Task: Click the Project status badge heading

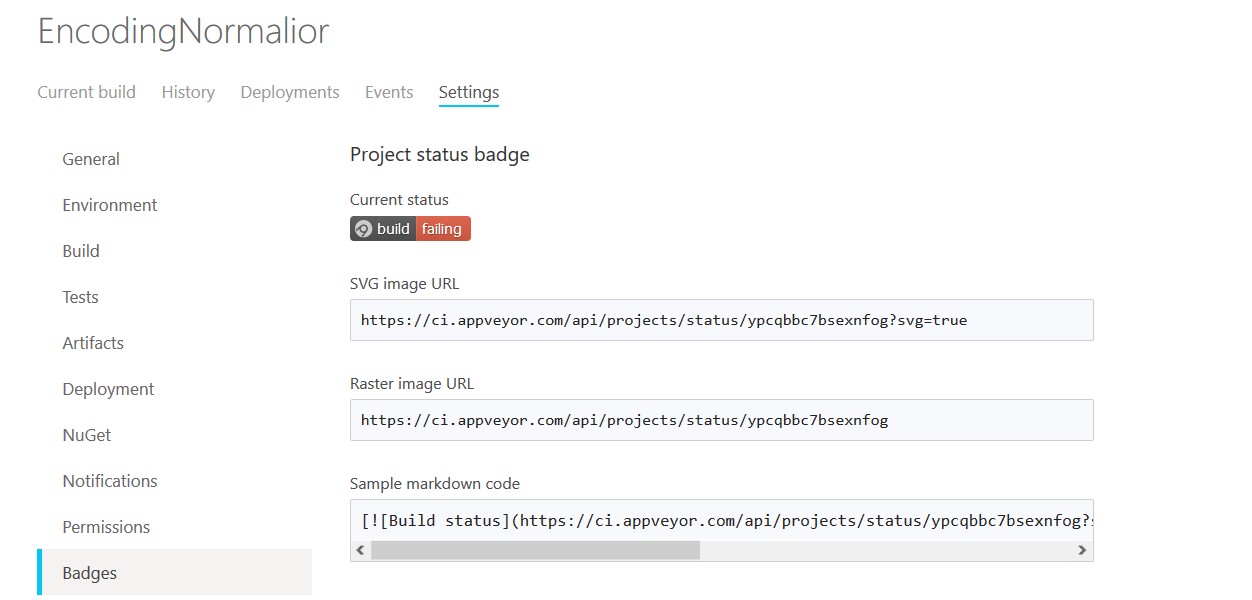Action: click(x=440, y=154)
